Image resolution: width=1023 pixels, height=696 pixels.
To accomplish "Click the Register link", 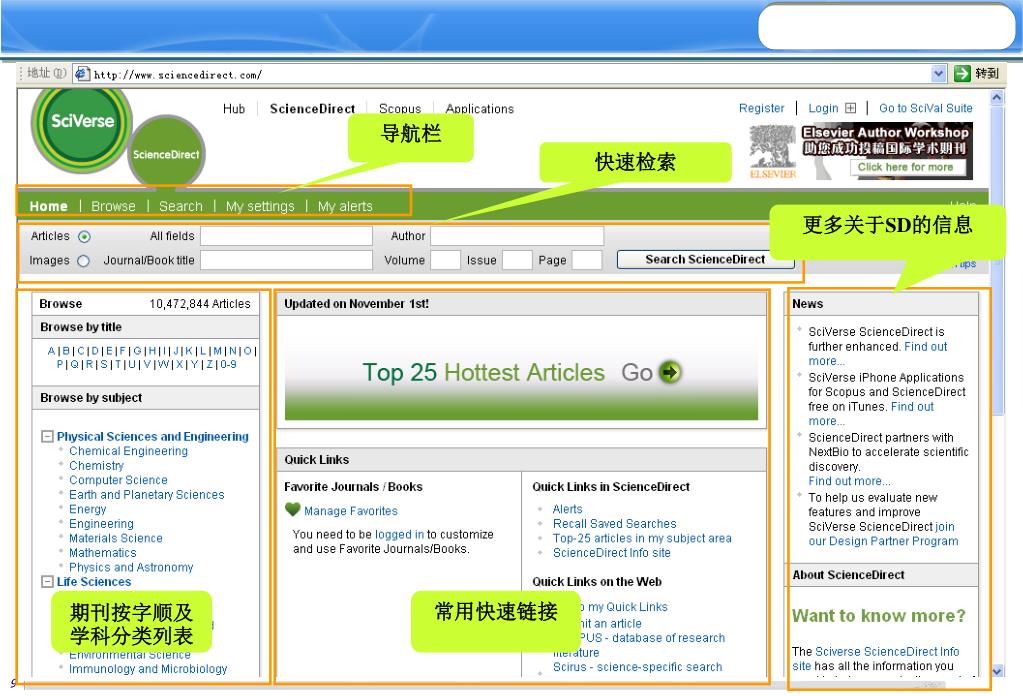I will point(761,108).
